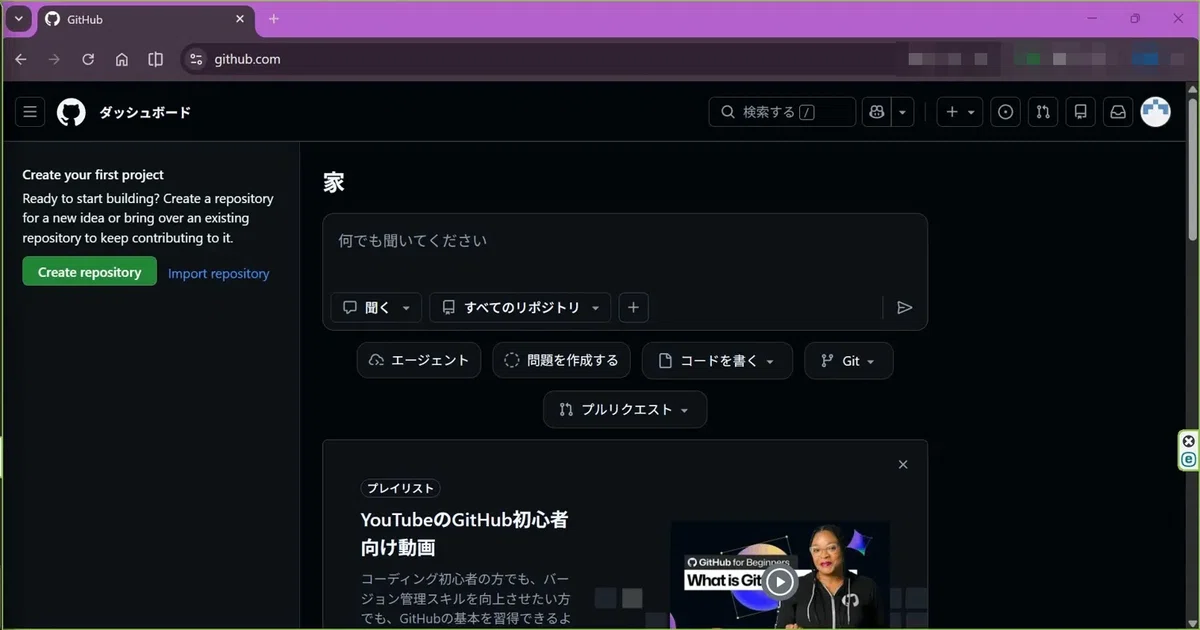Open Copilot chat icon in header

click(x=877, y=112)
